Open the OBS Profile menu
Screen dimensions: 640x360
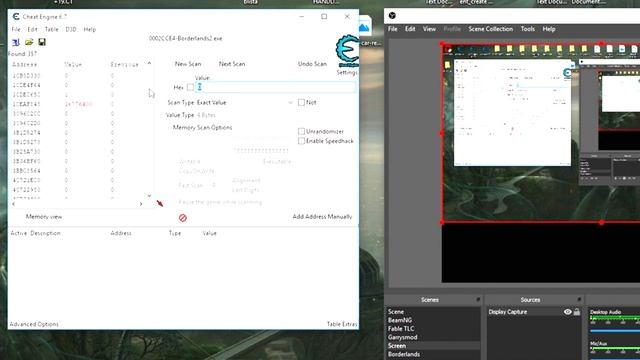click(x=452, y=29)
